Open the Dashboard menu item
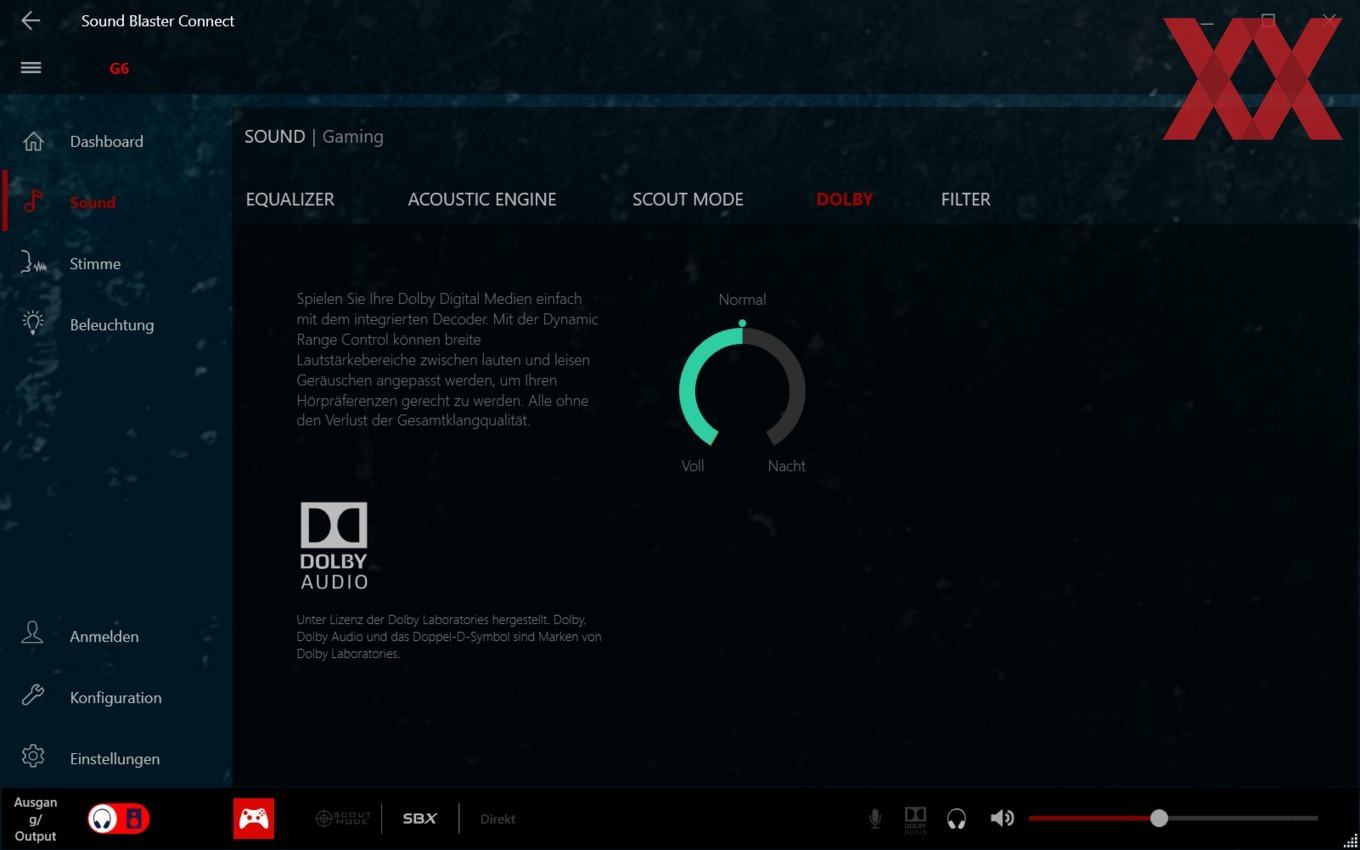This screenshot has height=850, width=1360. click(106, 141)
